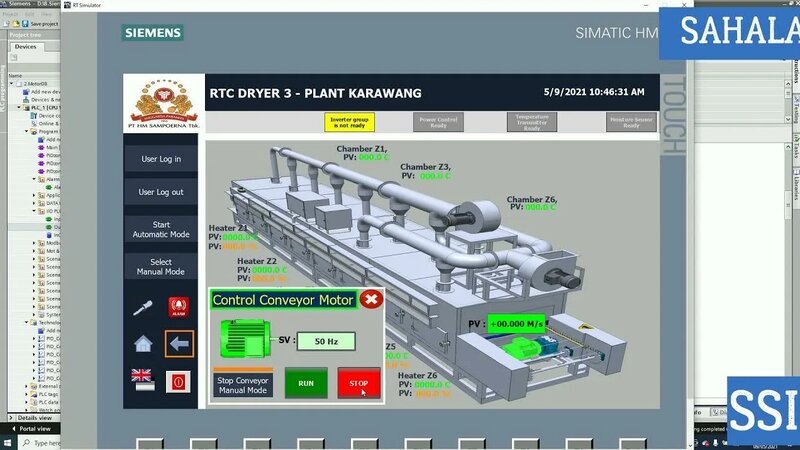Collapse the 2.MotorDB project node

click(12, 84)
